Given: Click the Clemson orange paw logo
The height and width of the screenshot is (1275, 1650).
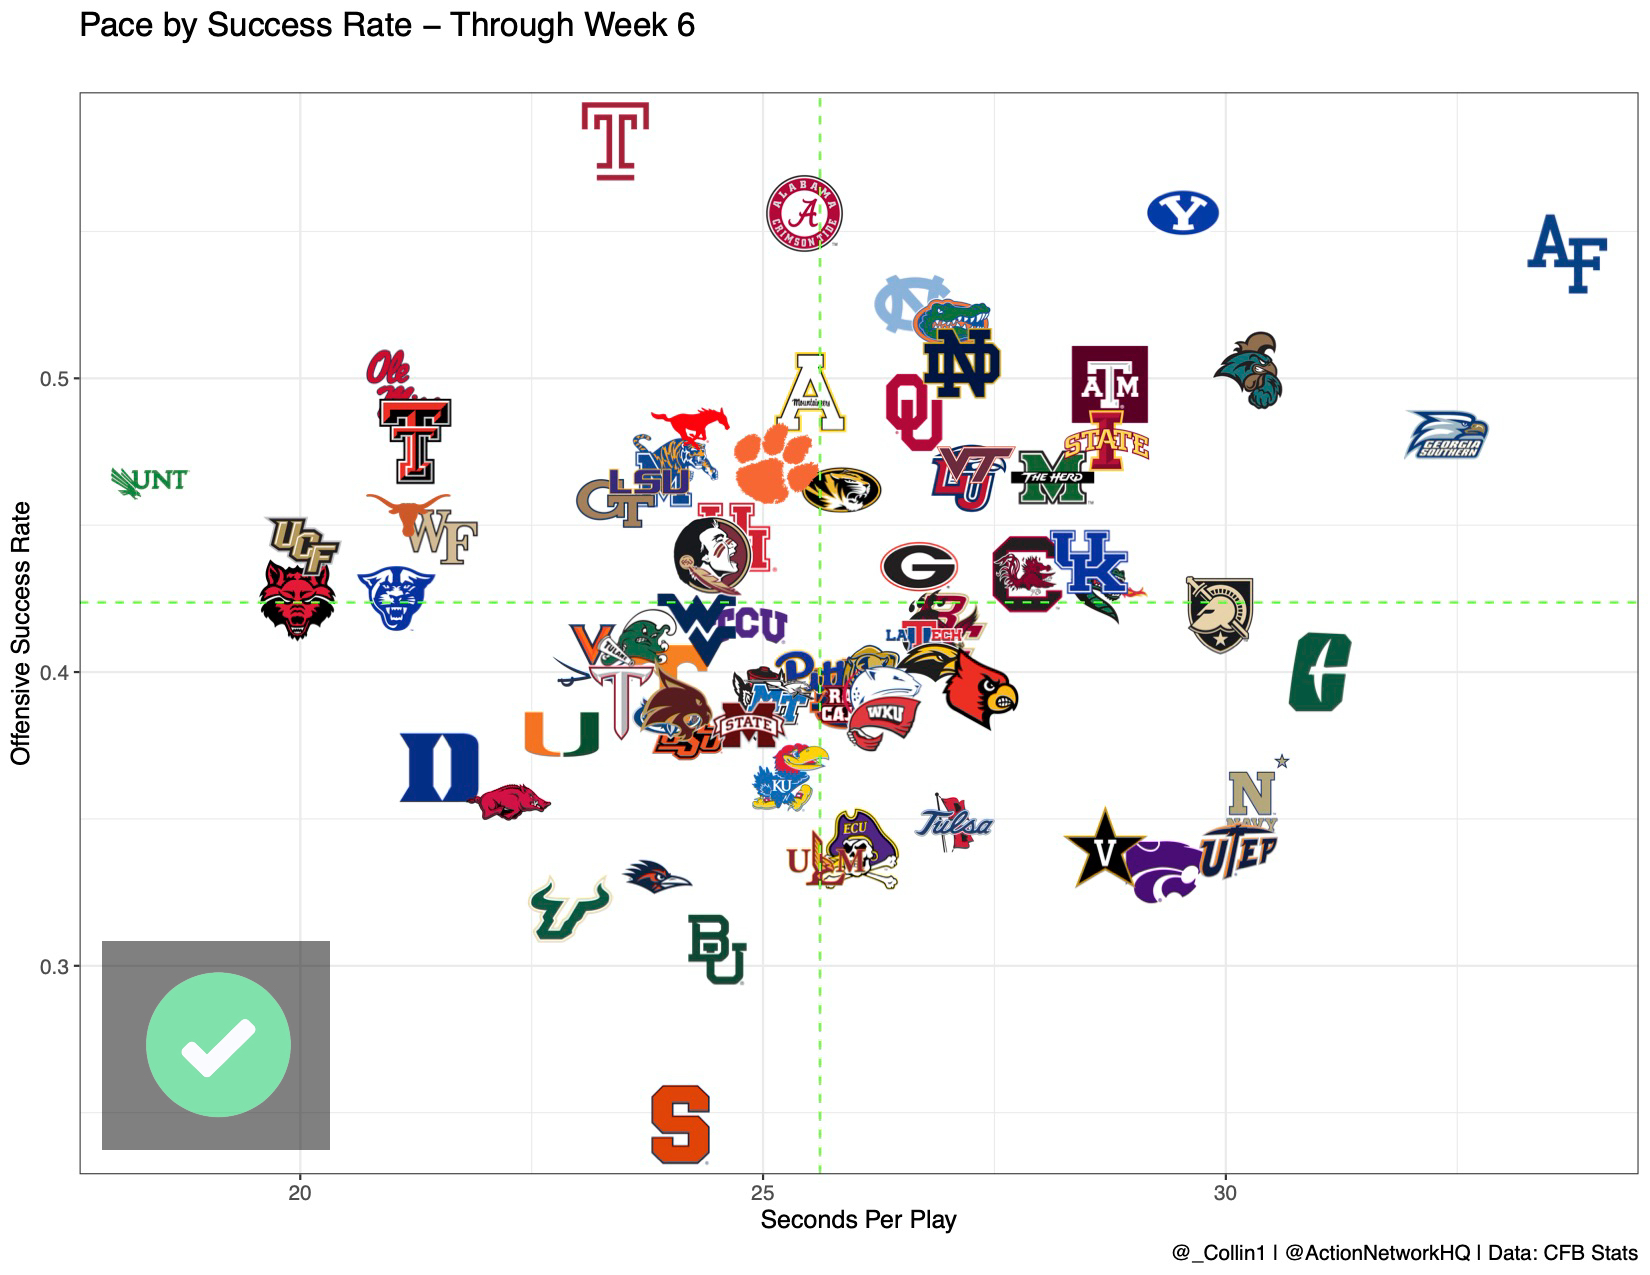Looking at the screenshot, I should pos(775,463).
